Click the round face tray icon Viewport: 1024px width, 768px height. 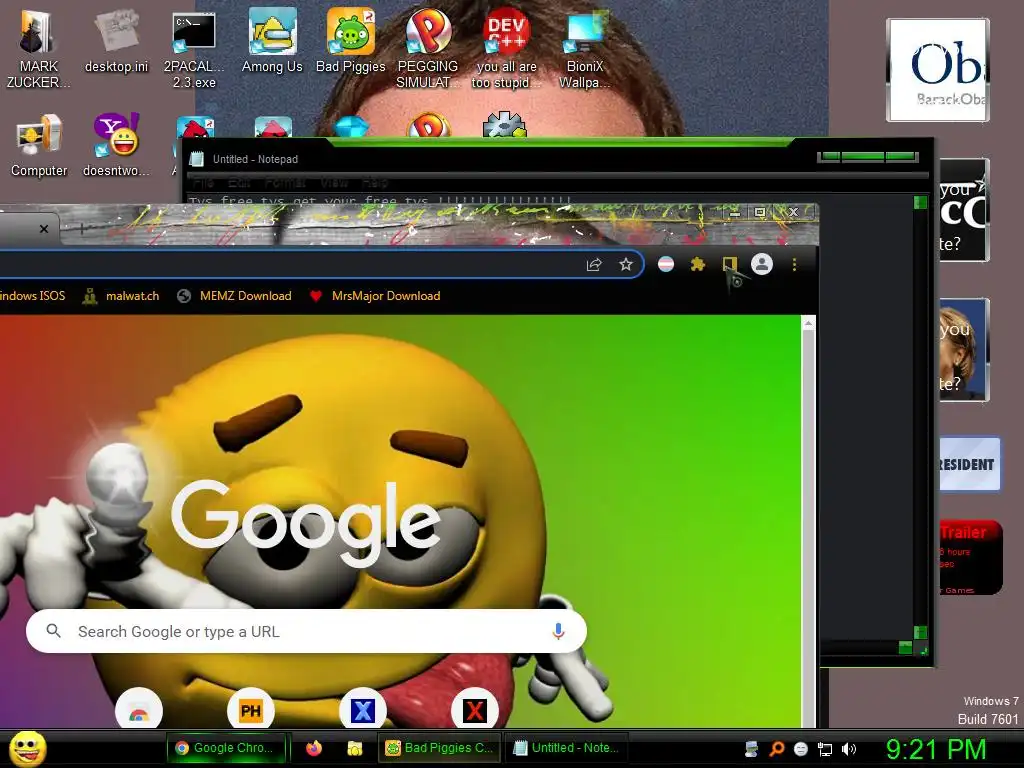(x=801, y=749)
